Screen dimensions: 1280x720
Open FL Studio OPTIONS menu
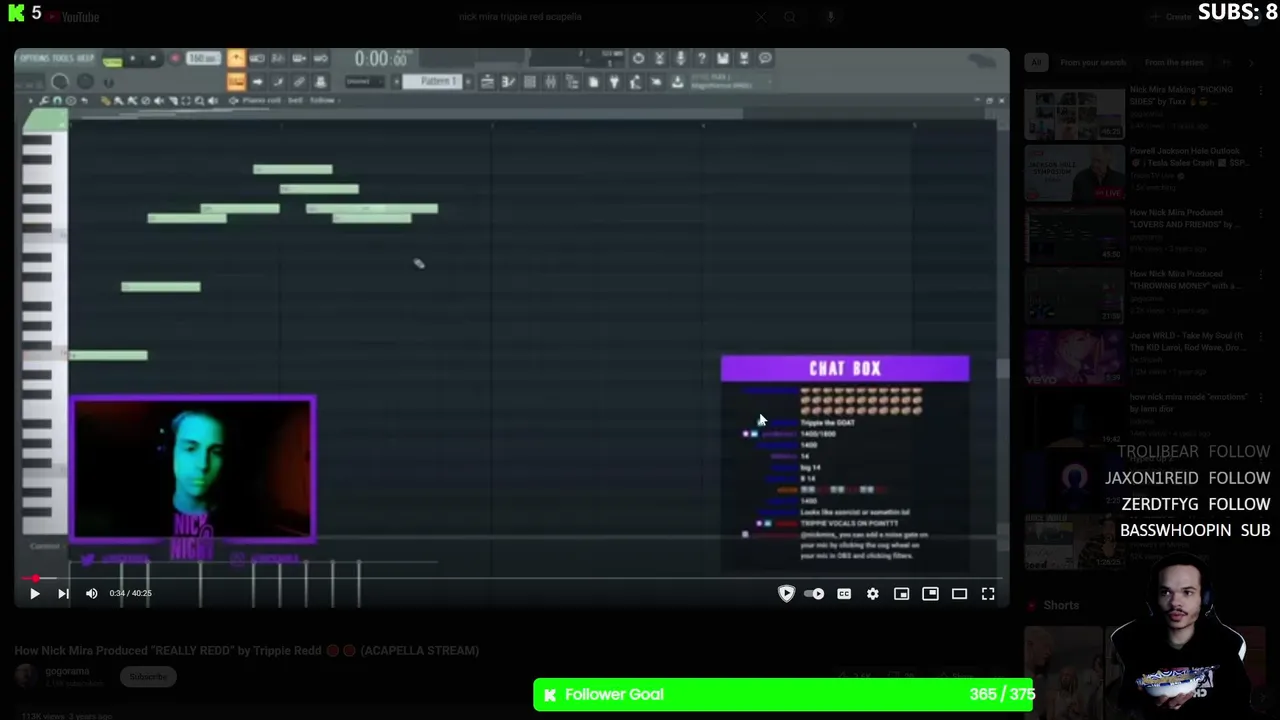click(x=34, y=58)
